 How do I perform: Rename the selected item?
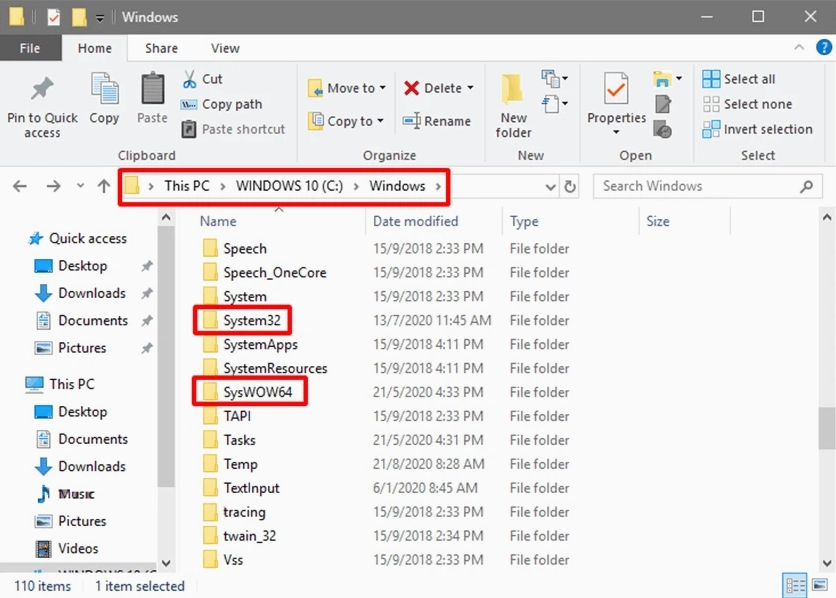pyautogui.click(x=437, y=121)
